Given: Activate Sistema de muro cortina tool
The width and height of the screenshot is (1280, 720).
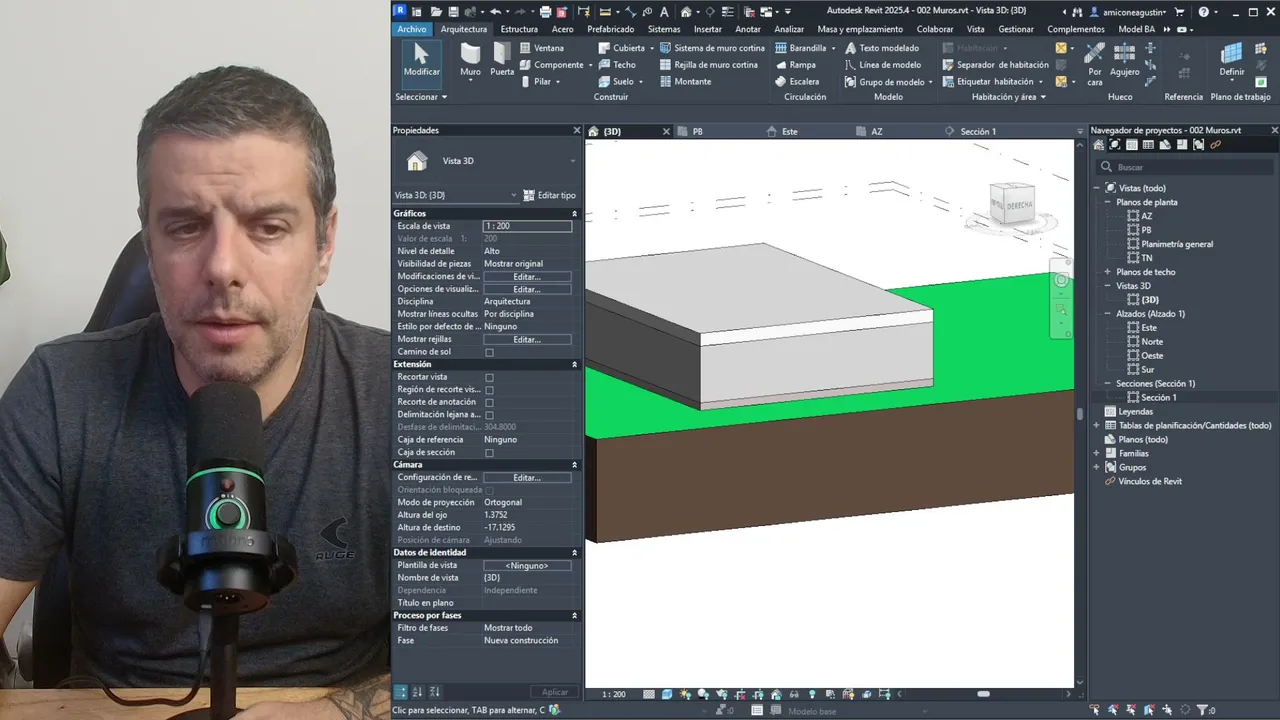Looking at the screenshot, I should (712, 48).
